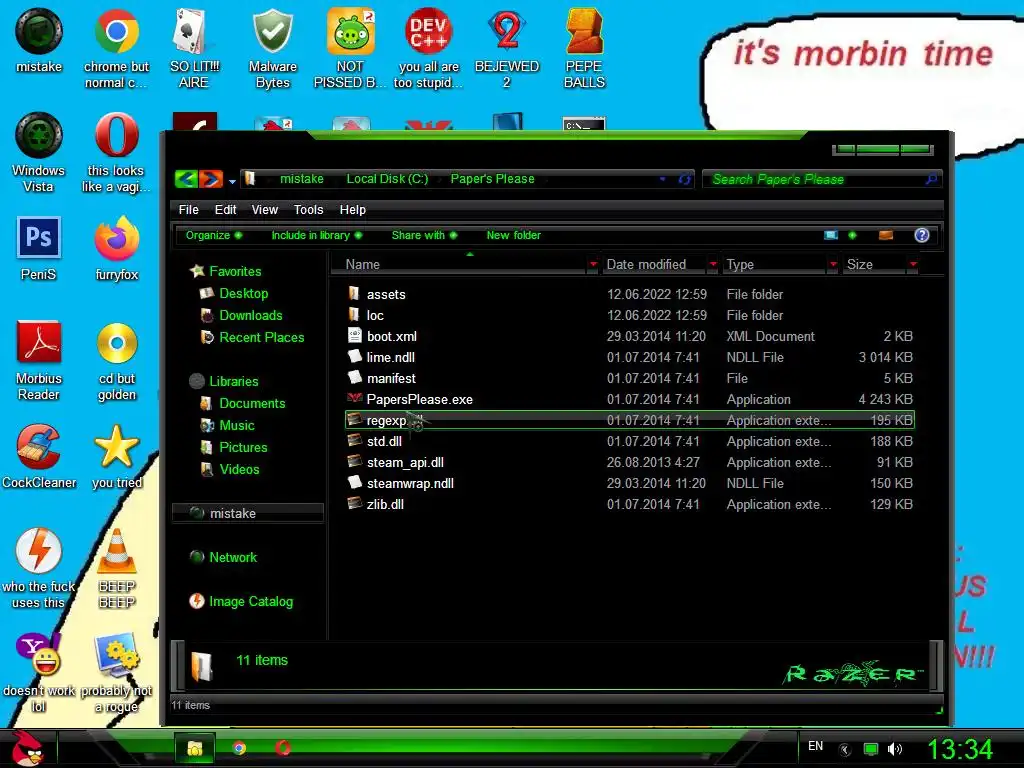This screenshot has height=768, width=1024.
Task: Open the Size column filter dropdown
Action: click(x=913, y=264)
